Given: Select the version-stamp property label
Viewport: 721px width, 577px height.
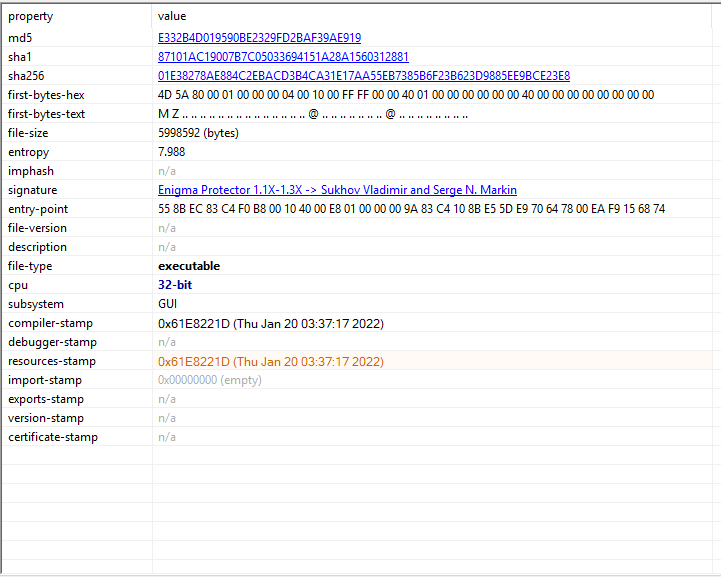Looking at the screenshot, I should pos(46,418).
